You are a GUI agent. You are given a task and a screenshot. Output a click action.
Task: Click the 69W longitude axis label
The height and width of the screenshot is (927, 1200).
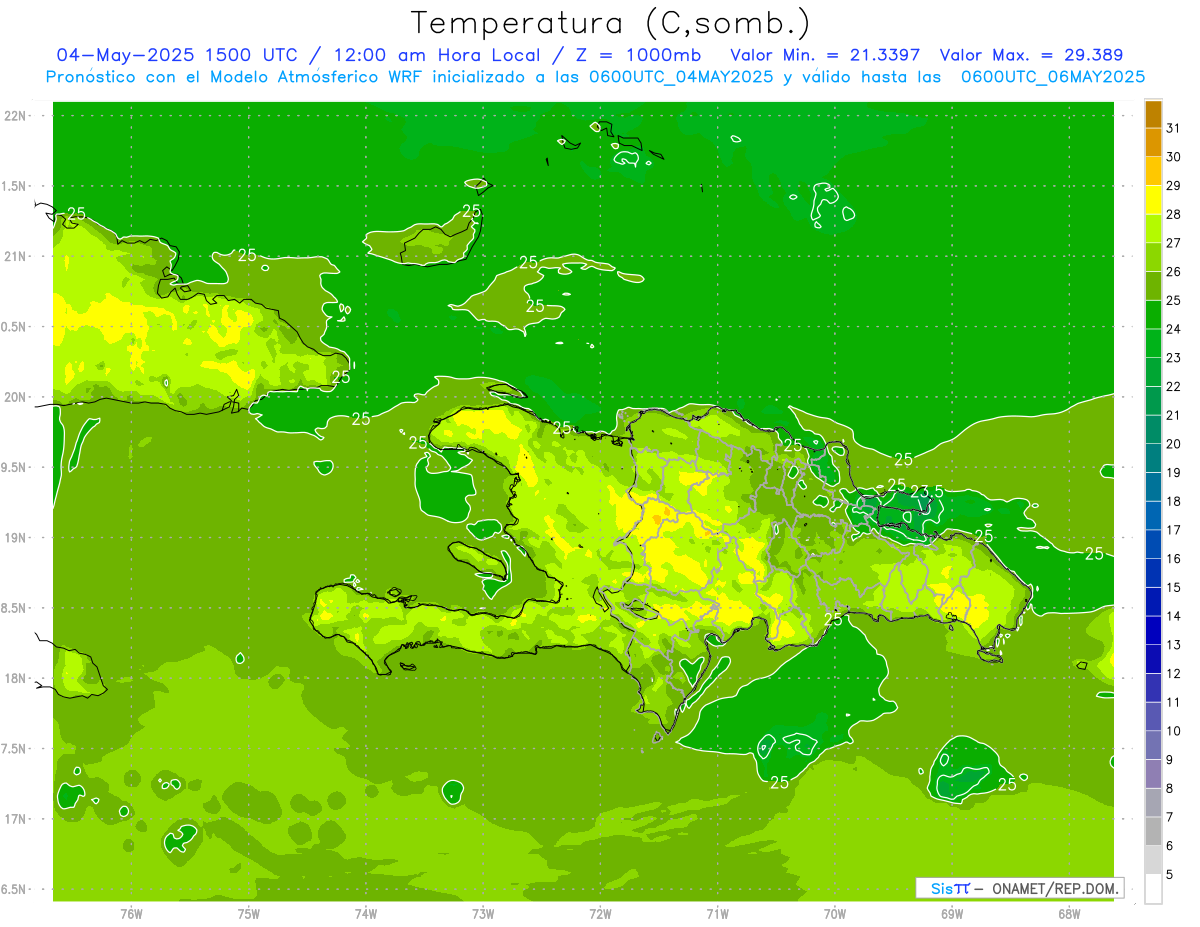pos(952,914)
